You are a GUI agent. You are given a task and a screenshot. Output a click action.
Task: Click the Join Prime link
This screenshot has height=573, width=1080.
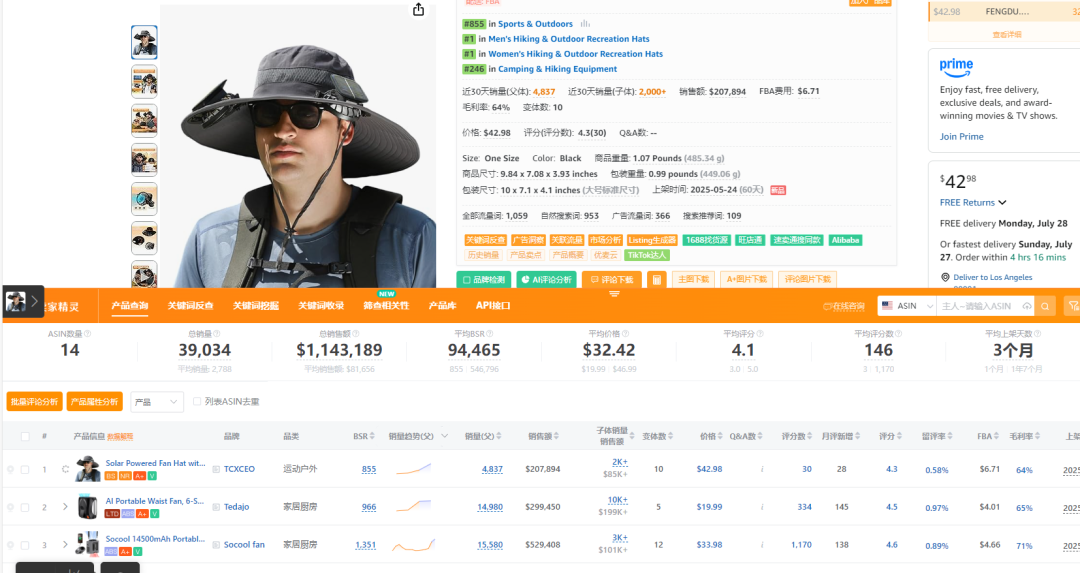click(961, 136)
